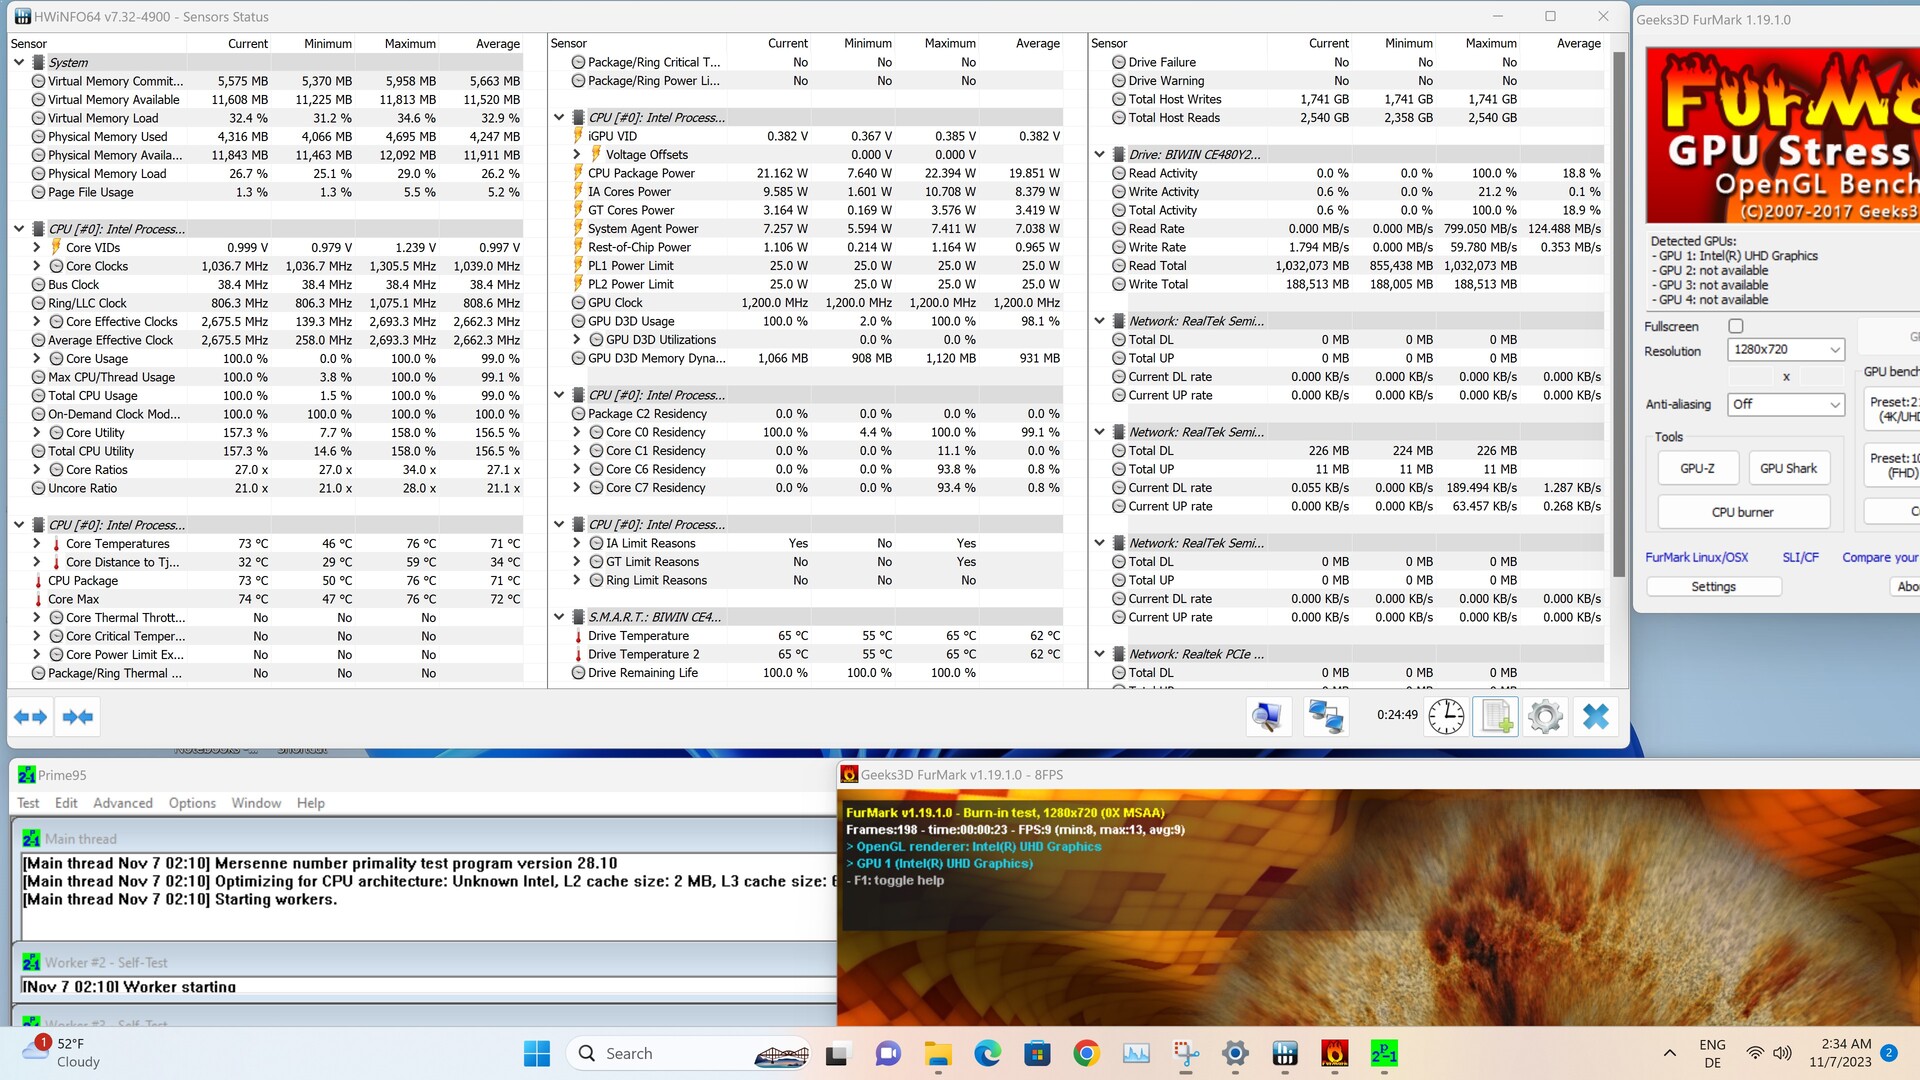This screenshot has width=1920, height=1080.
Task: Toggle the Fullscreen checkbox in FurMark
Action: pos(1736,326)
